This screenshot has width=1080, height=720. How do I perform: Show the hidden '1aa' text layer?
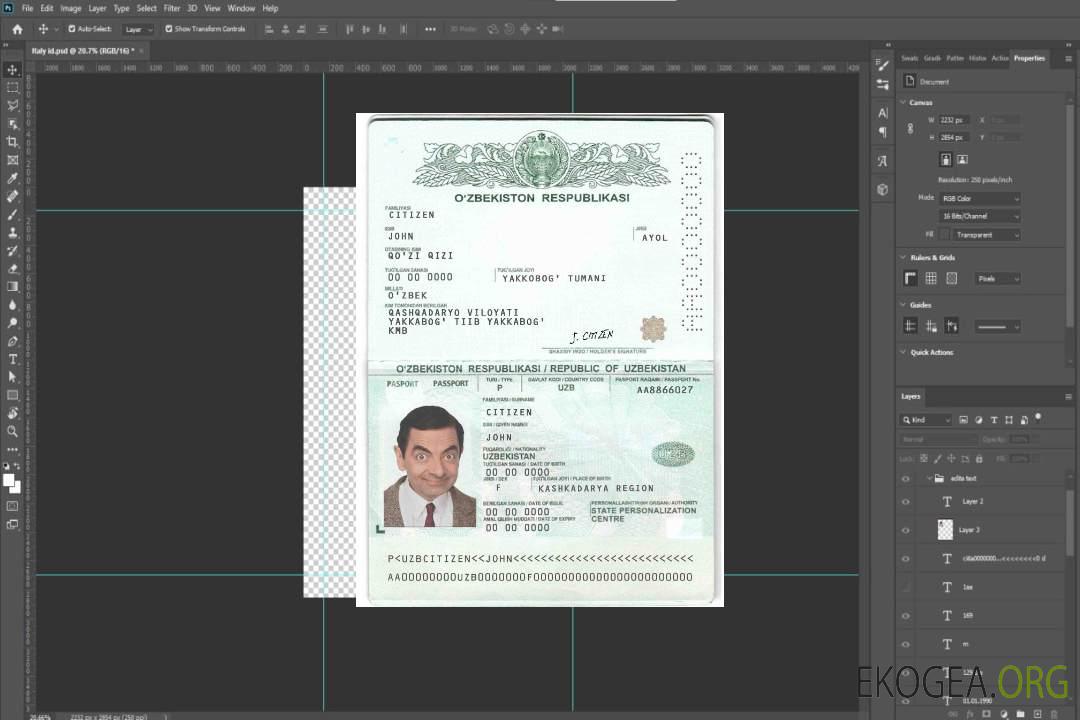click(x=905, y=587)
